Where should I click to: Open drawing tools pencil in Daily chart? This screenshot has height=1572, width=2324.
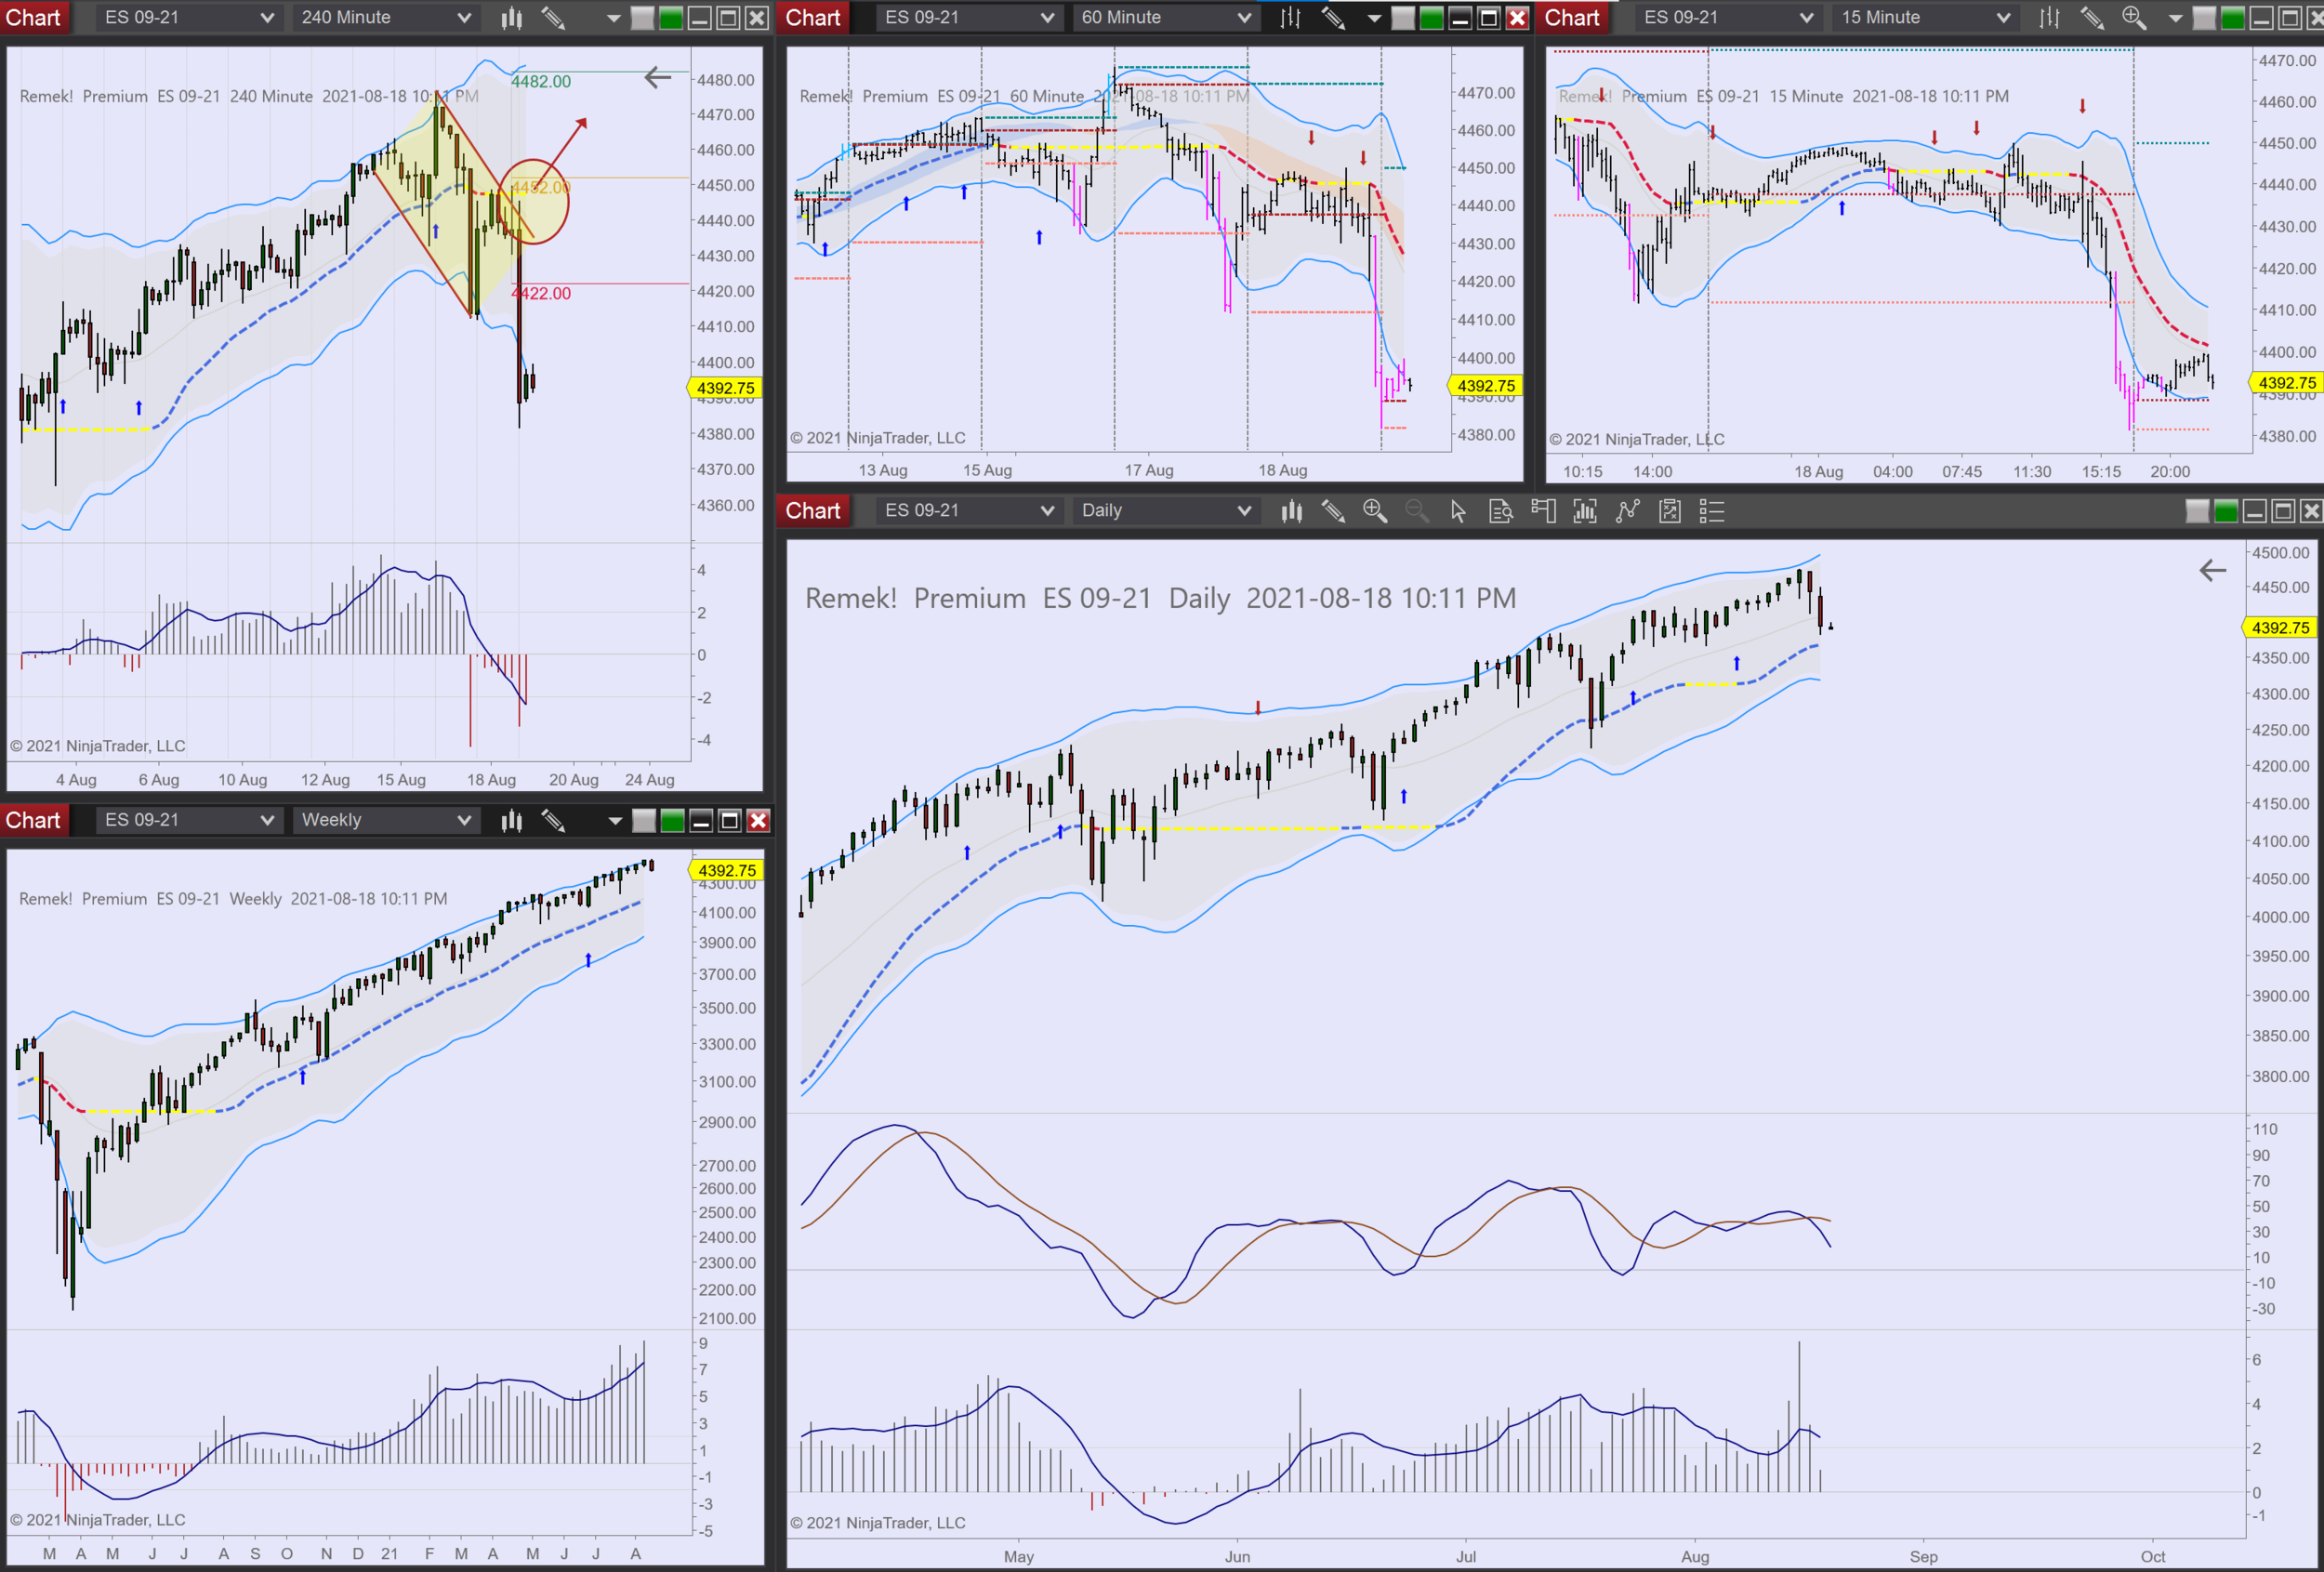click(x=1333, y=511)
